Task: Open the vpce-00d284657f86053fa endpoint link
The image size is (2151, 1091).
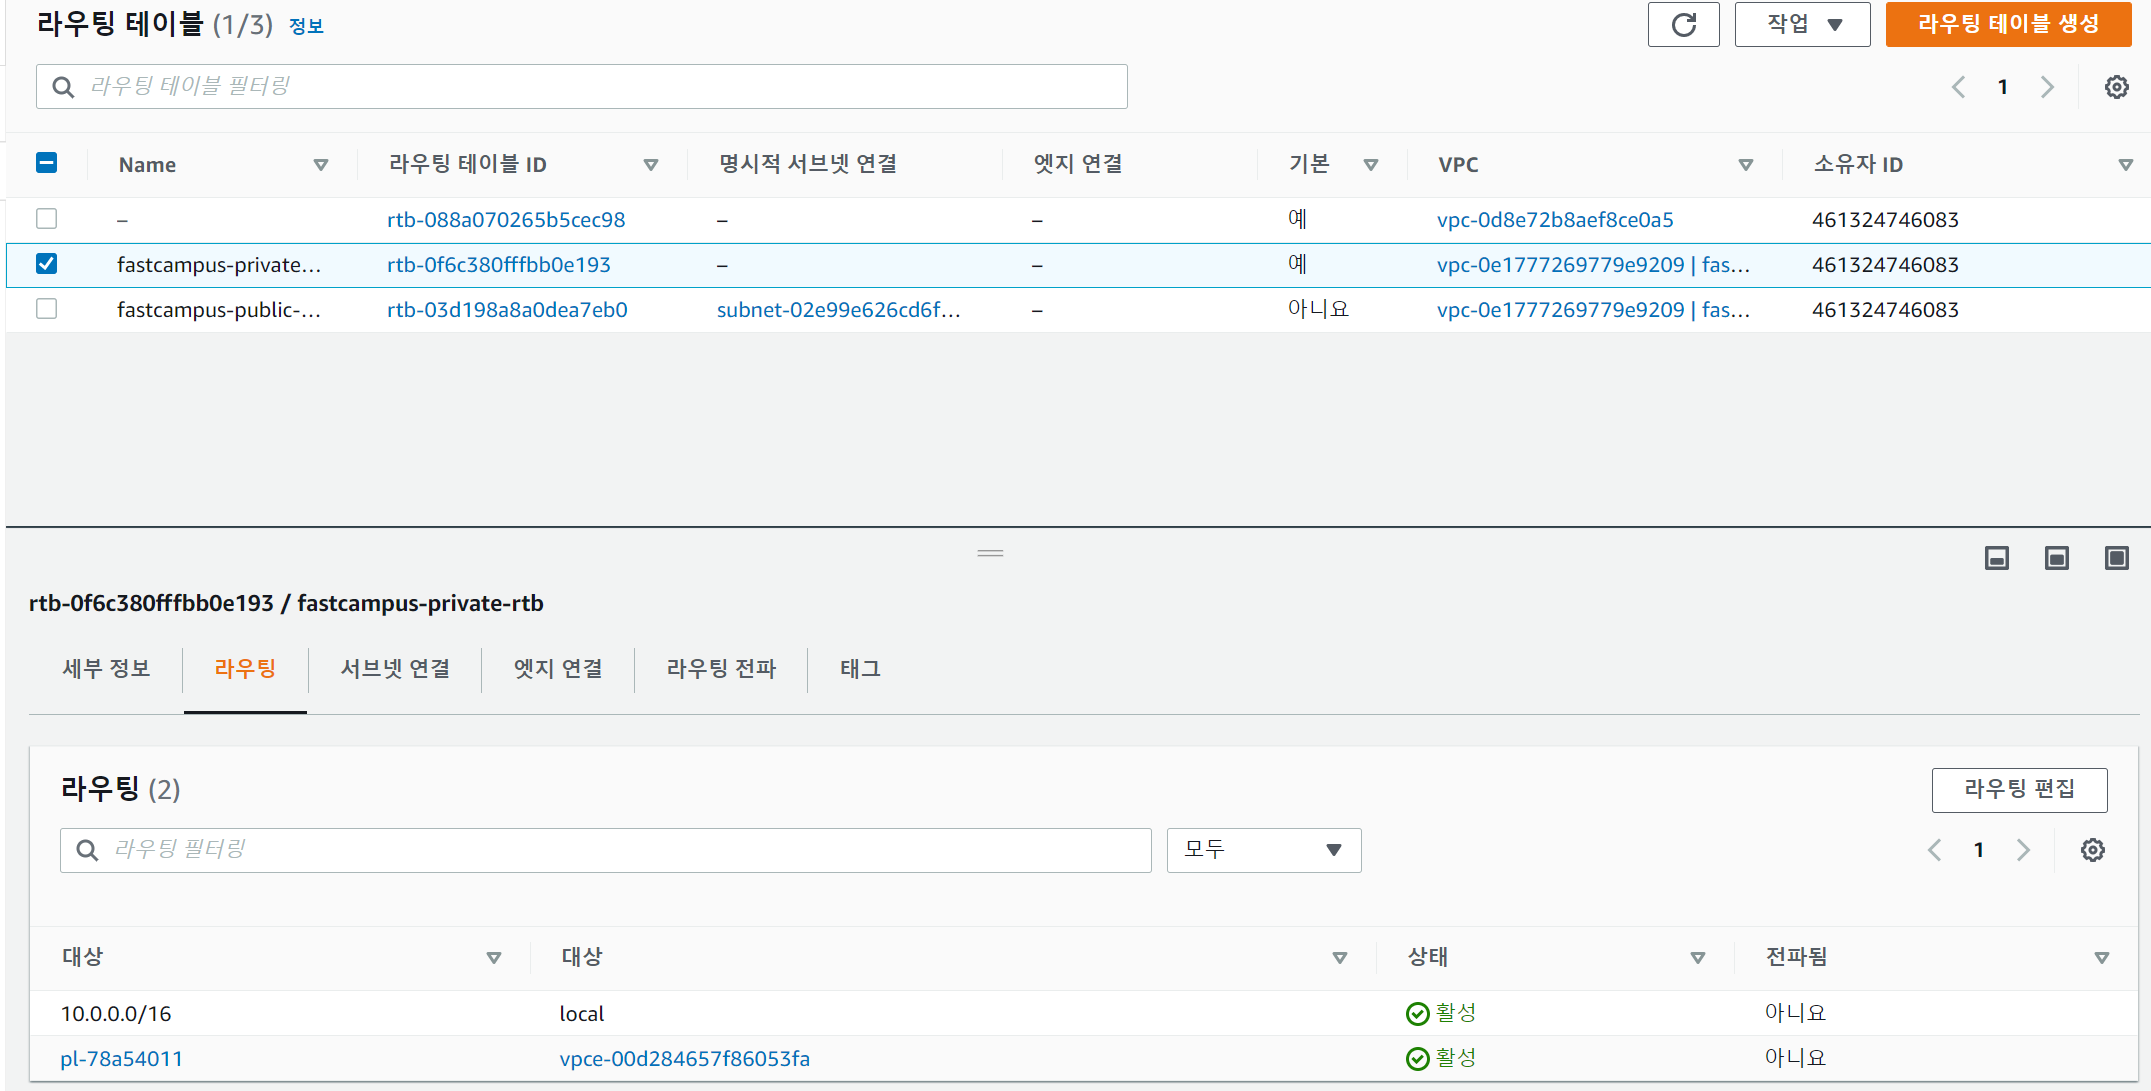Action: click(684, 1058)
